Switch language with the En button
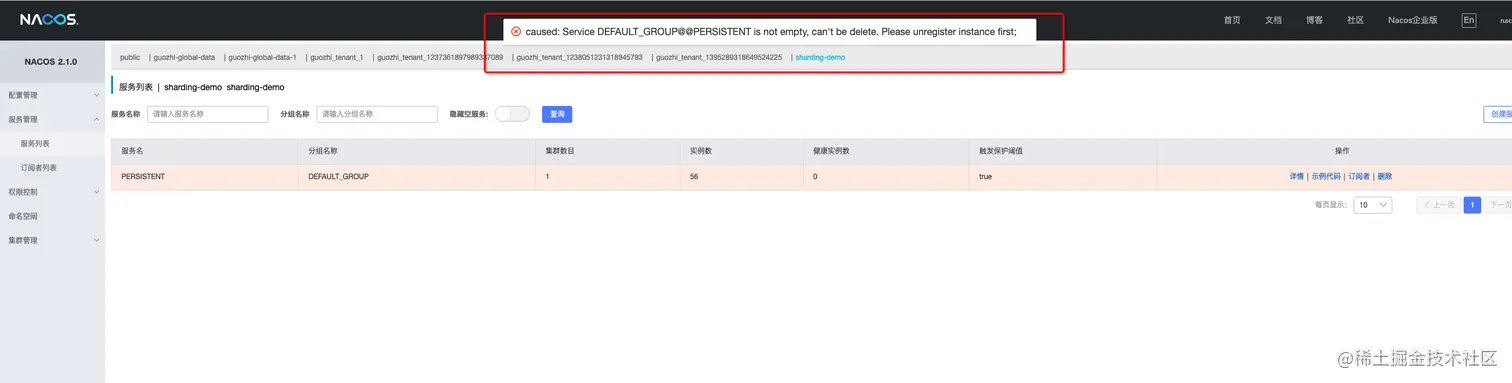Image resolution: width=1512 pixels, height=383 pixels. click(x=1468, y=20)
